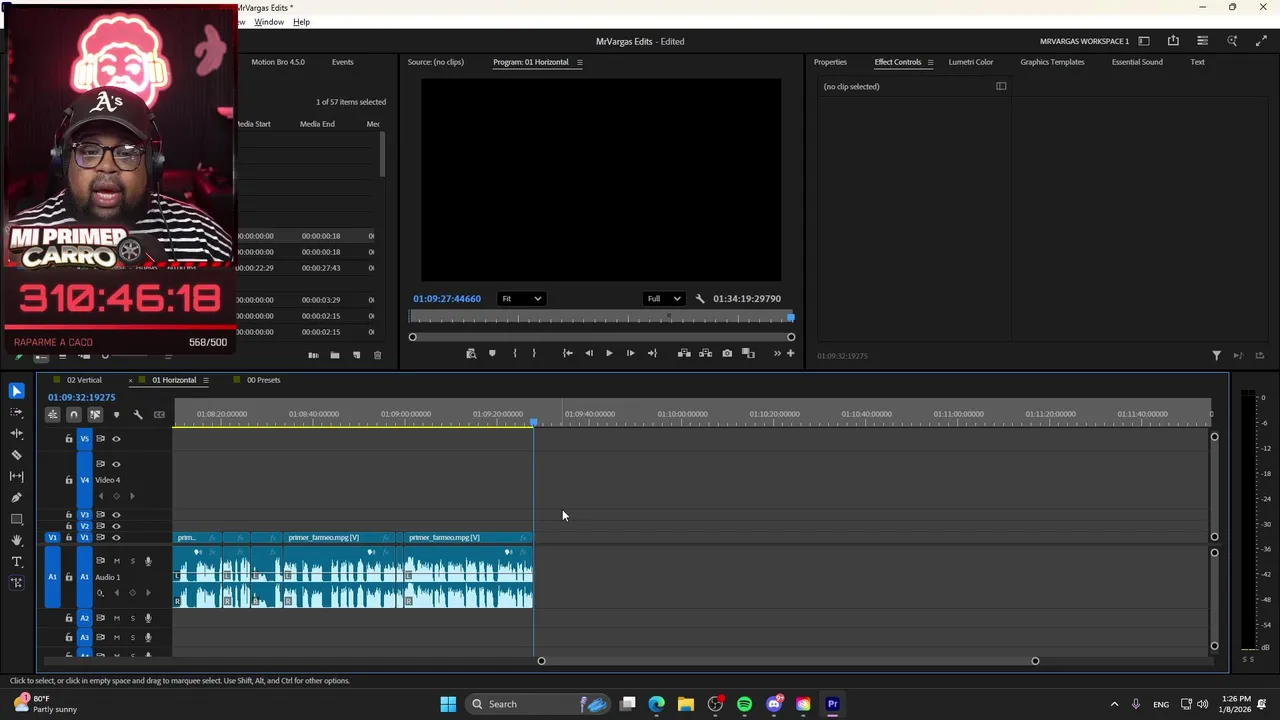Viewport: 1280px width, 720px height.
Task: Select the Rectangle tool
Action: tap(16, 519)
